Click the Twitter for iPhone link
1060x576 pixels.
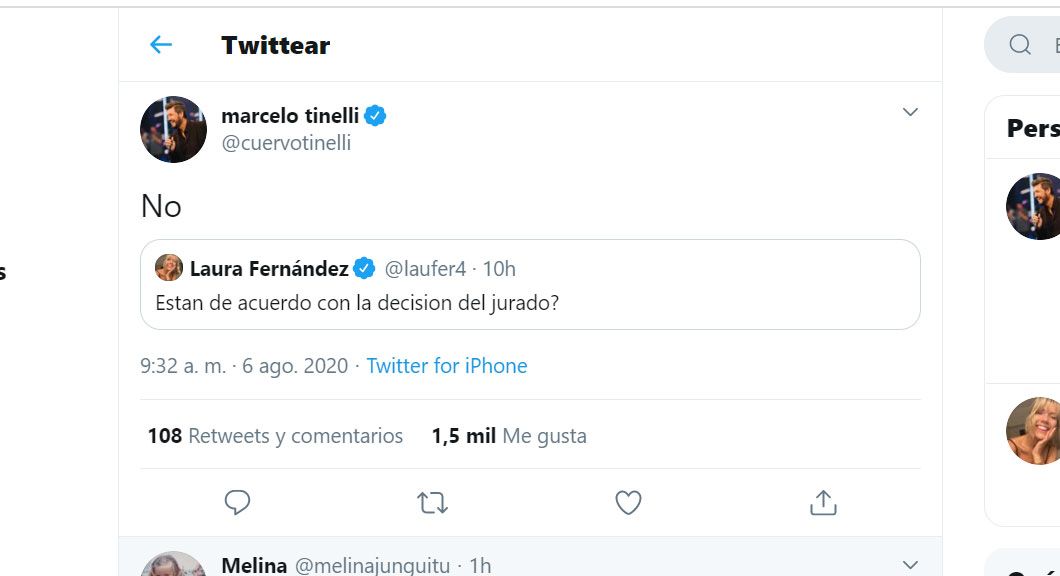click(x=446, y=366)
